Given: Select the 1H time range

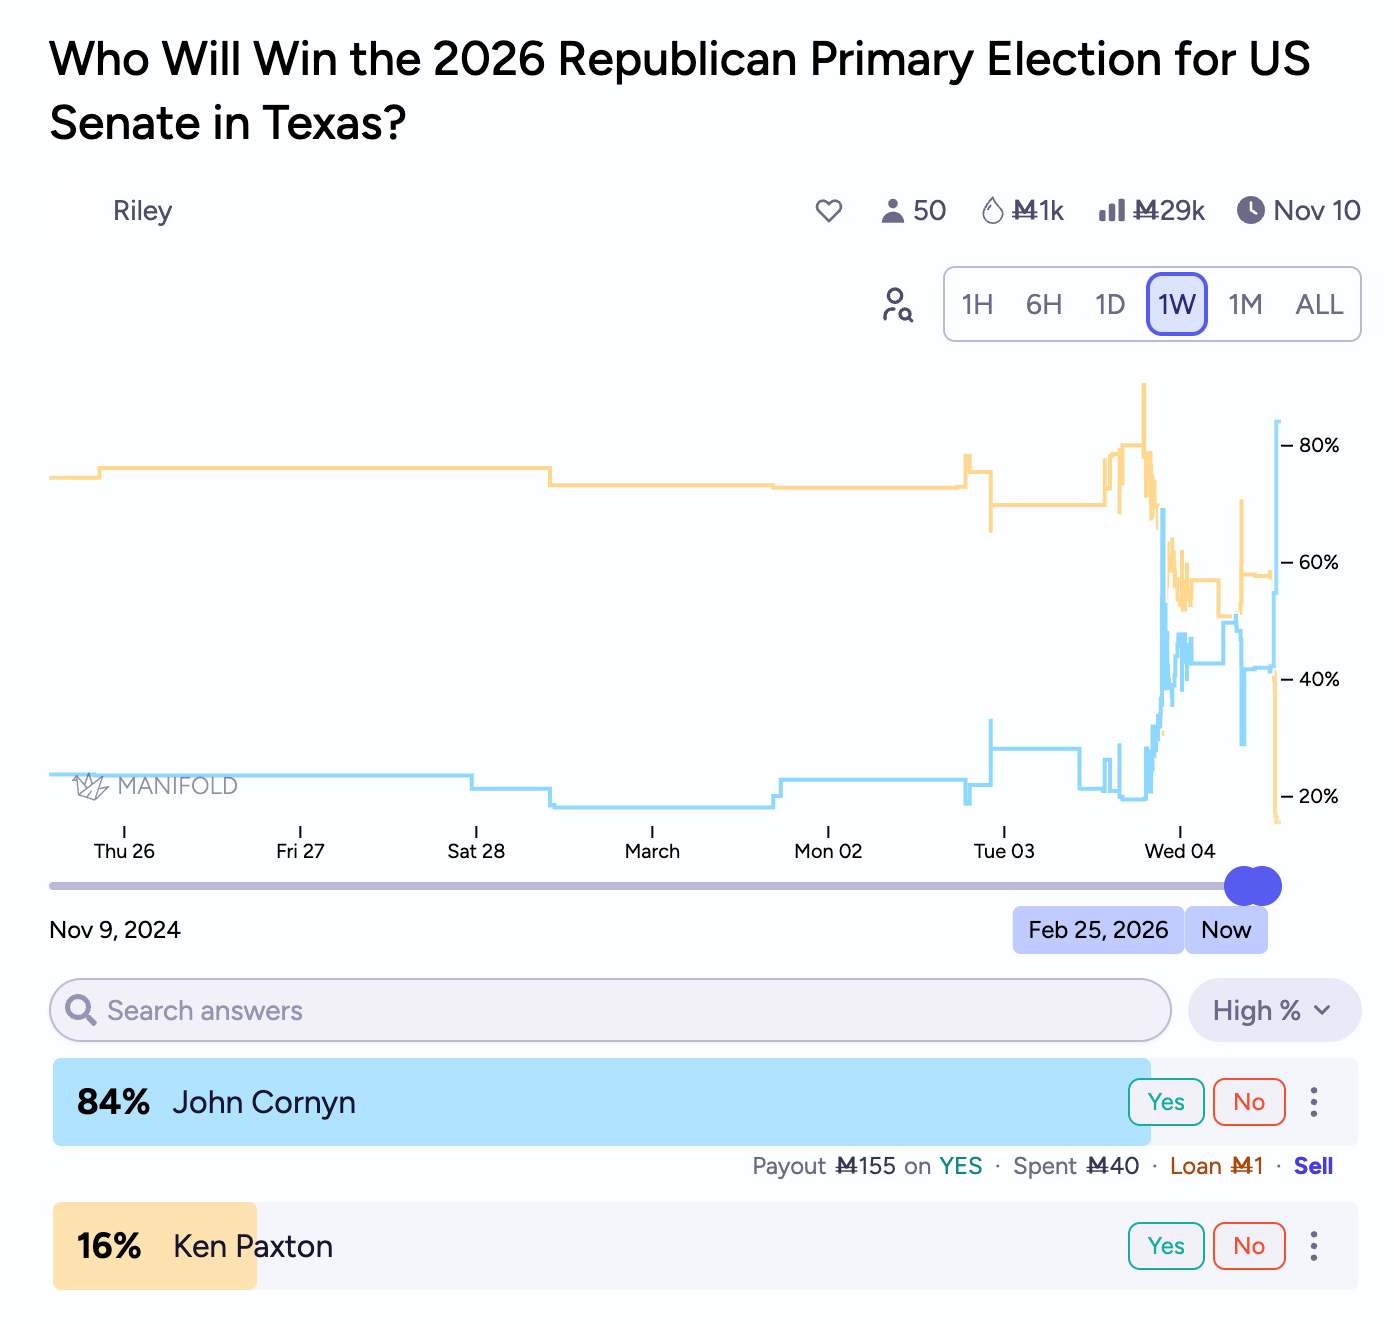Looking at the screenshot, I should [977, 305].
